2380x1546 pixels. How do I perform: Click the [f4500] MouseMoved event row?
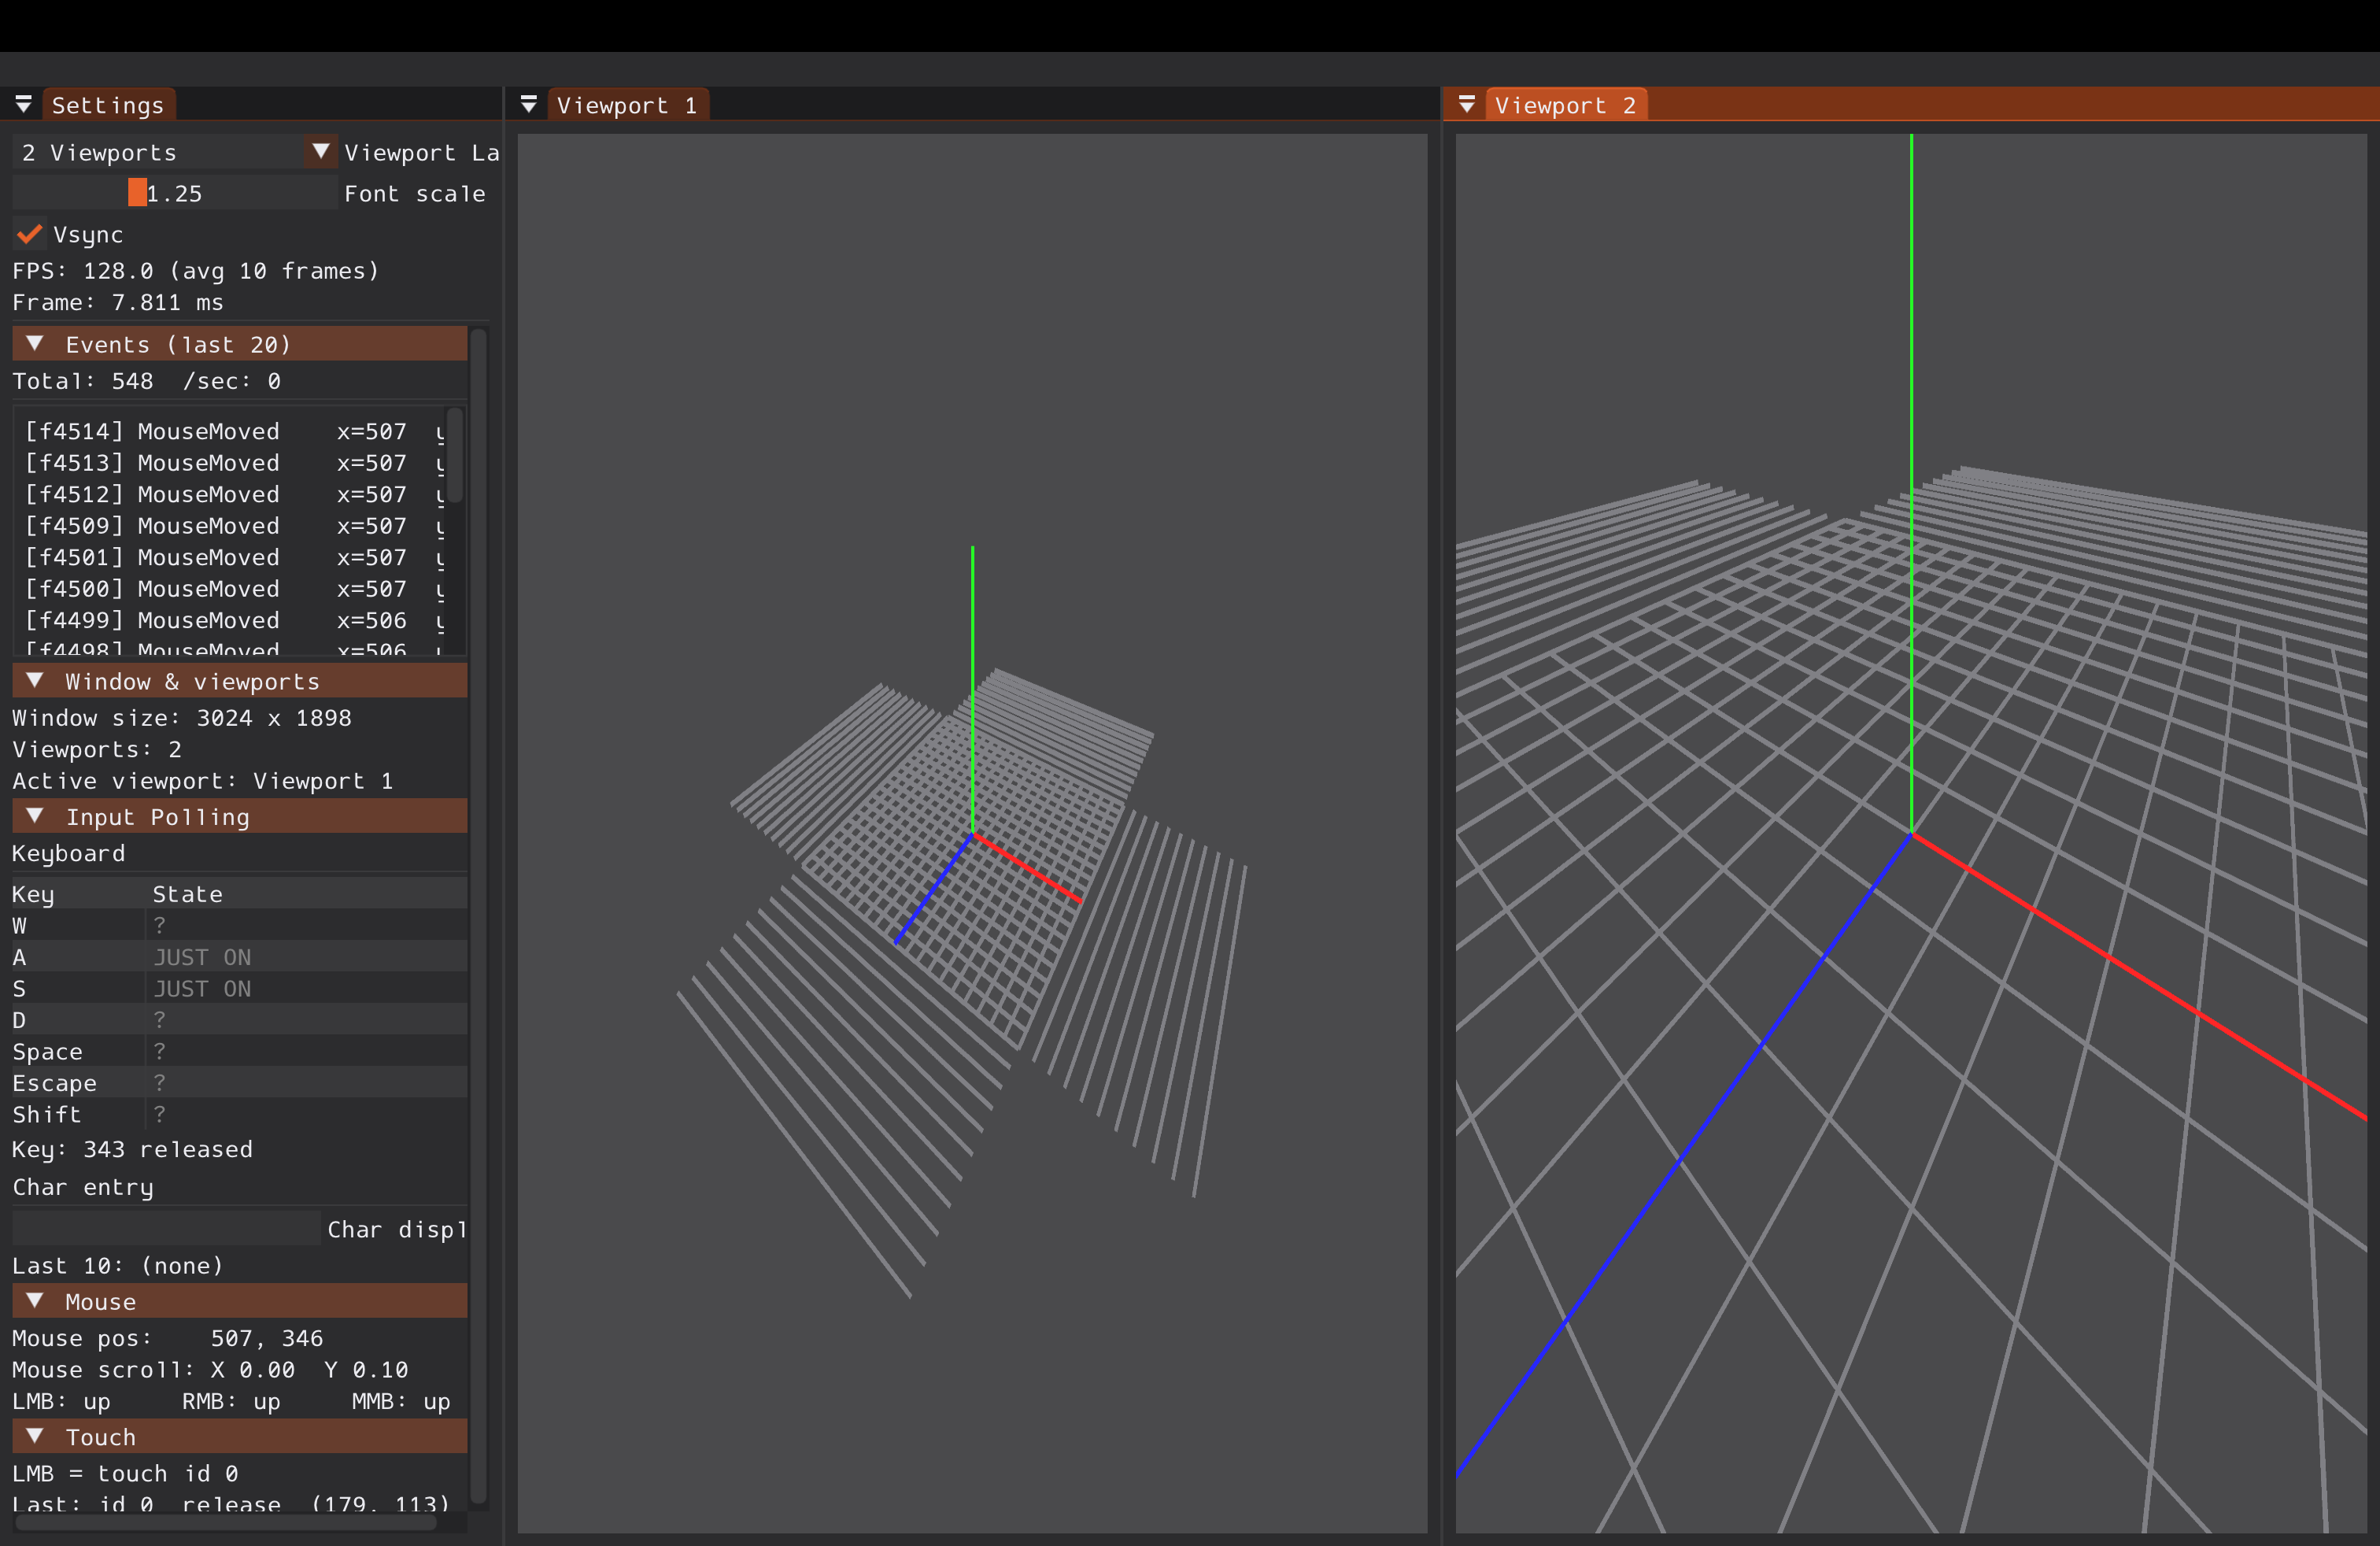[234, 589]
